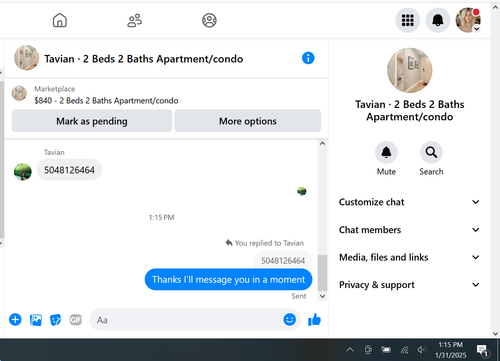
Task: Click the "You replied to Tavian" label
Action: coord(265,243)
